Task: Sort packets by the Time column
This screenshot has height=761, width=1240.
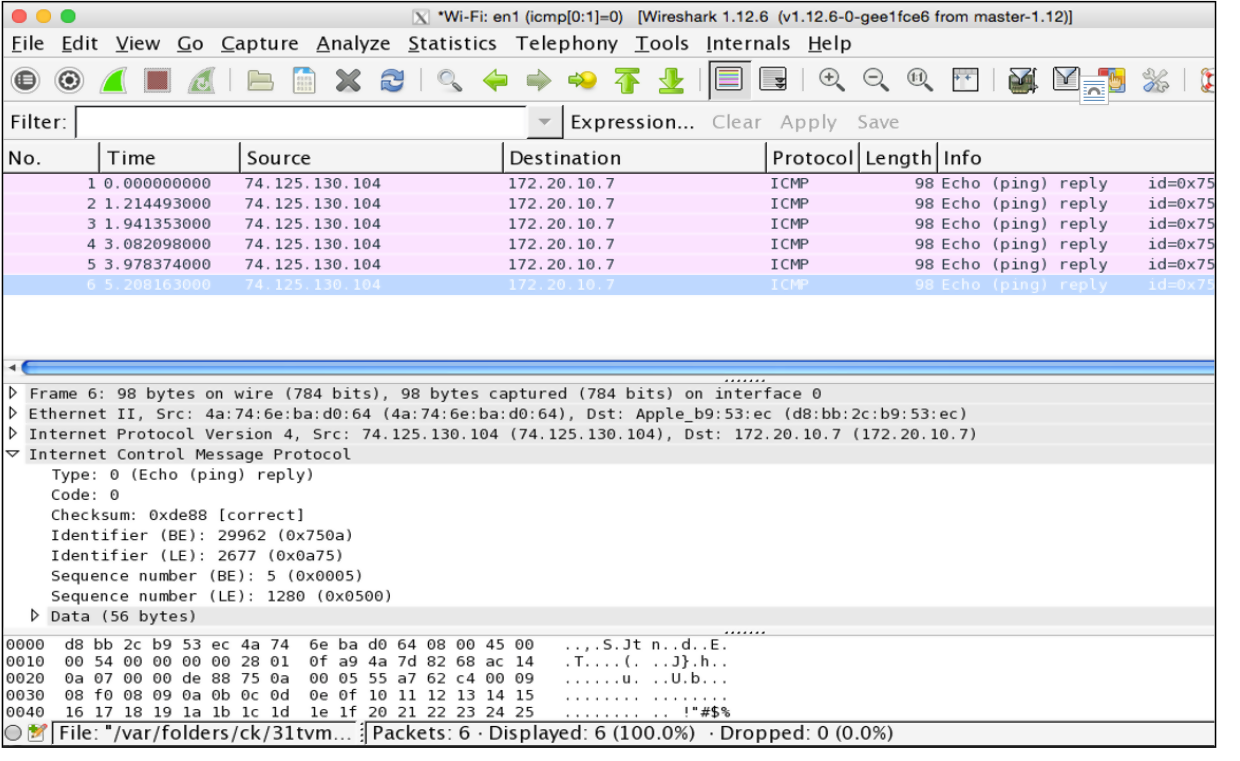Action: point(131,158)
